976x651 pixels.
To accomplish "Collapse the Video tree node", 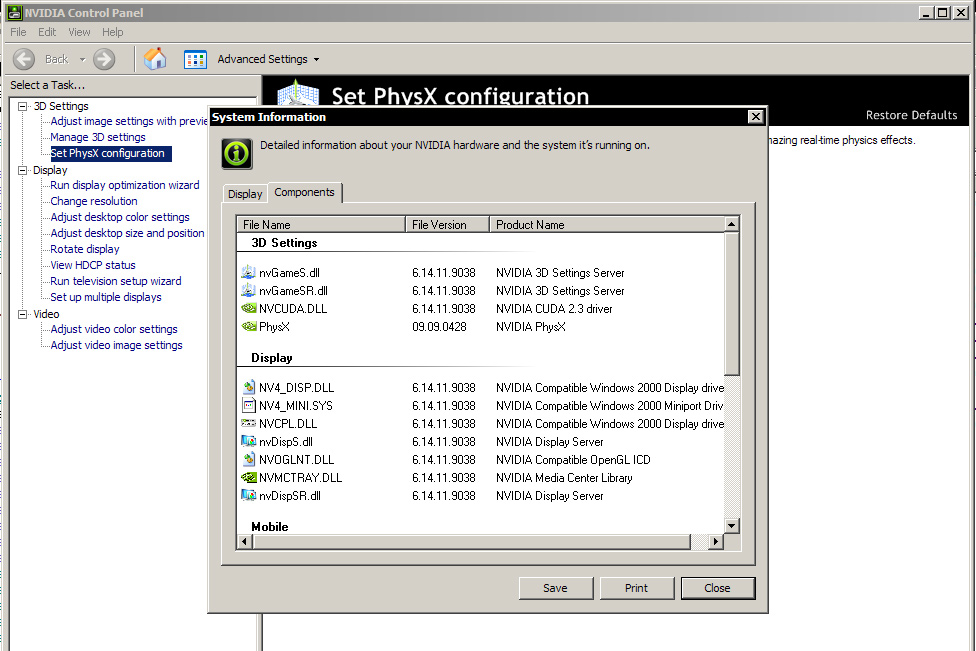I will [23, 314].
